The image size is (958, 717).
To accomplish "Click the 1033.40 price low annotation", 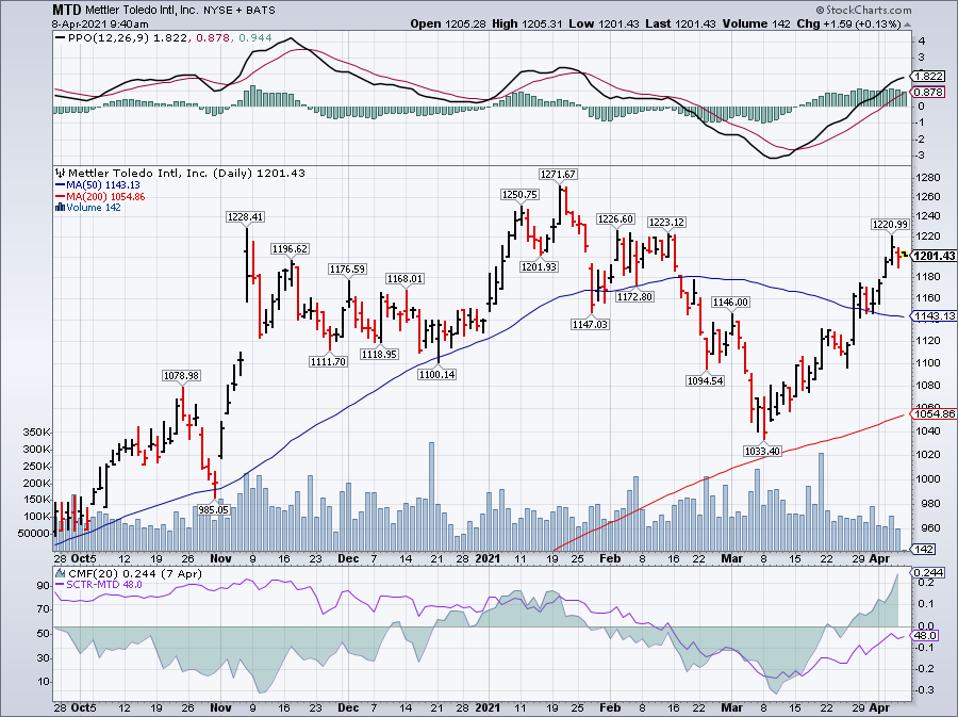I will [x=762, y=451].
